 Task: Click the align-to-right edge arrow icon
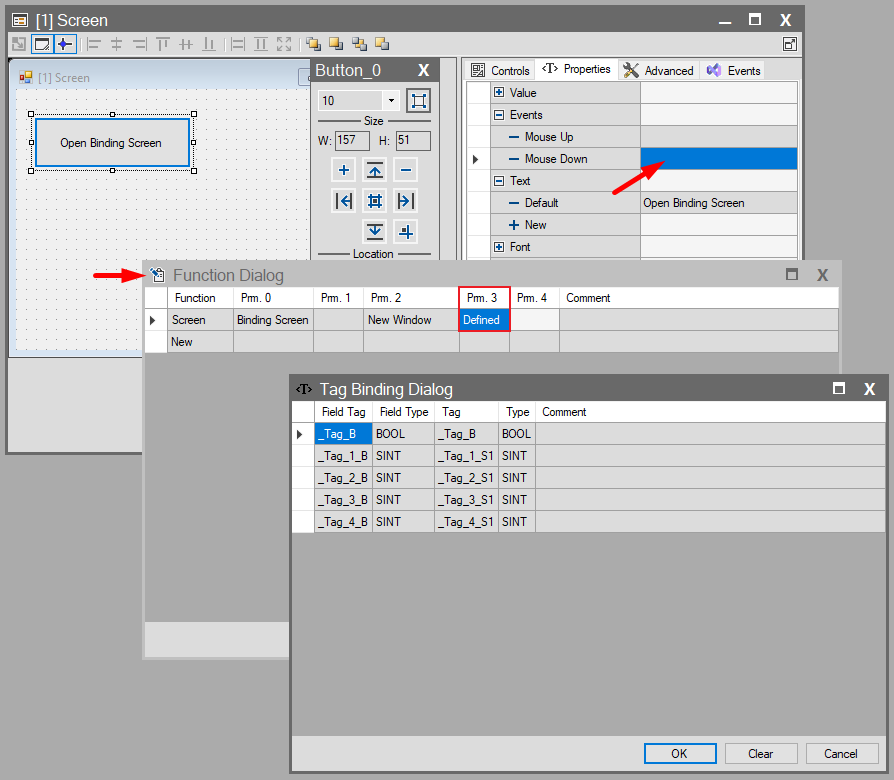[405, 201]
